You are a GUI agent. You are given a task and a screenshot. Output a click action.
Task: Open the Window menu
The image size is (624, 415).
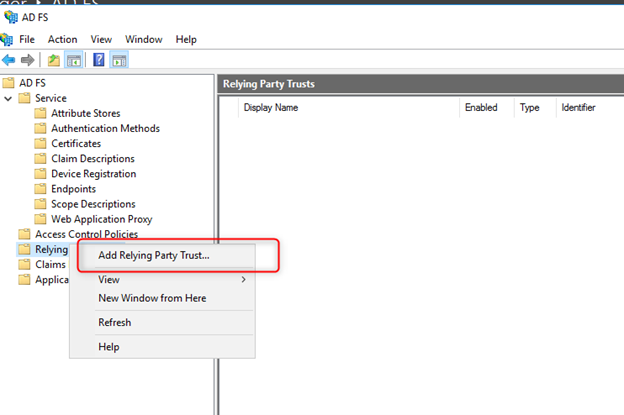[x=144, y=39]
